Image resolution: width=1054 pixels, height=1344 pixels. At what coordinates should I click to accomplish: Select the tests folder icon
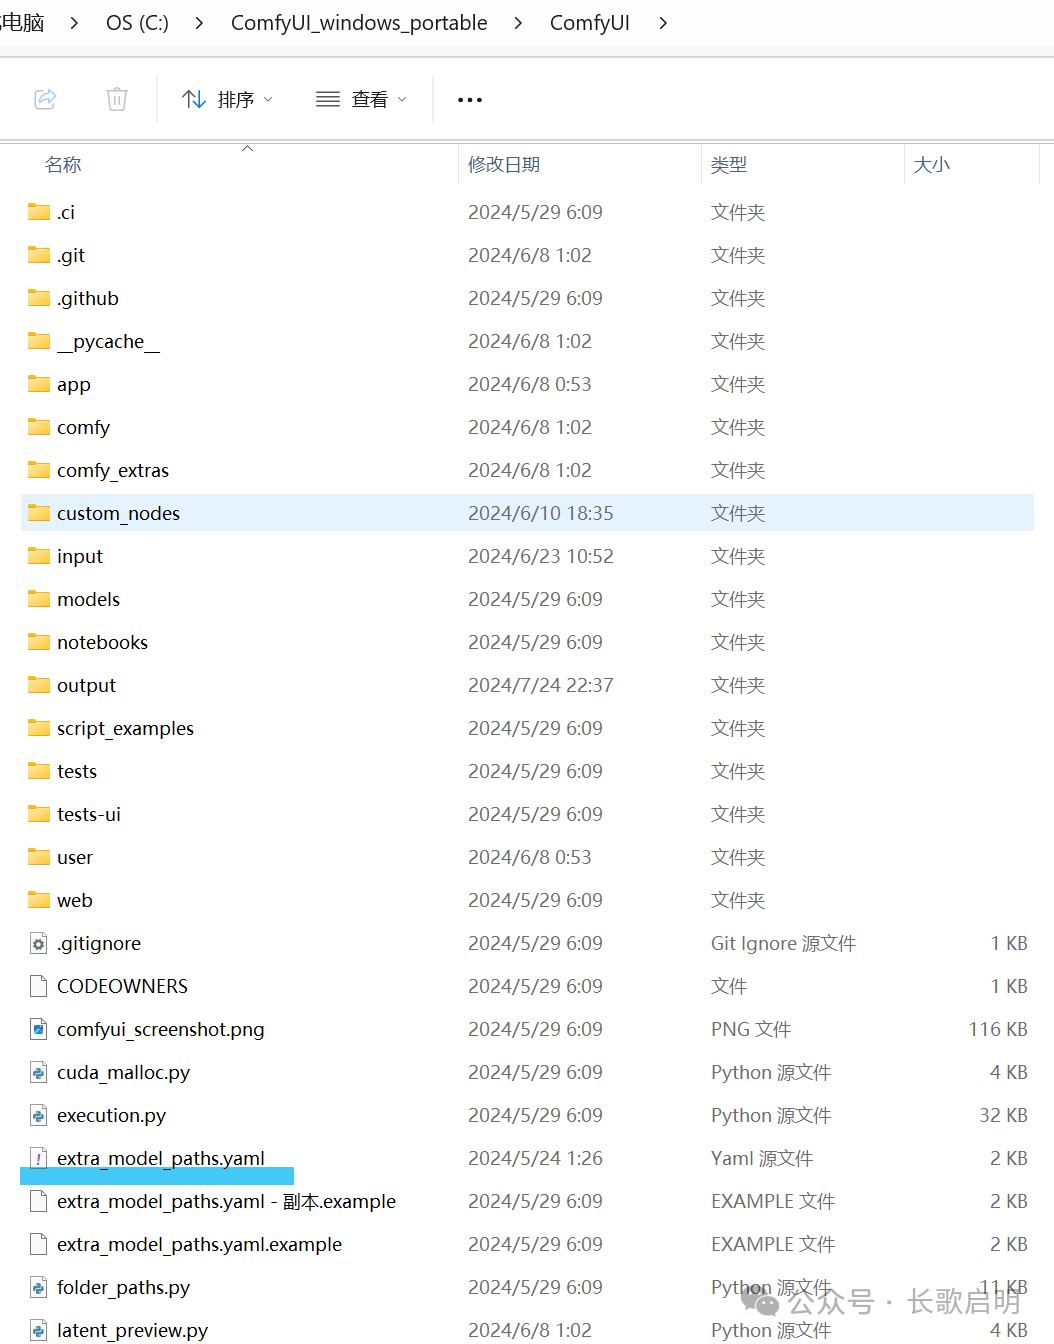tap(39, 771)
